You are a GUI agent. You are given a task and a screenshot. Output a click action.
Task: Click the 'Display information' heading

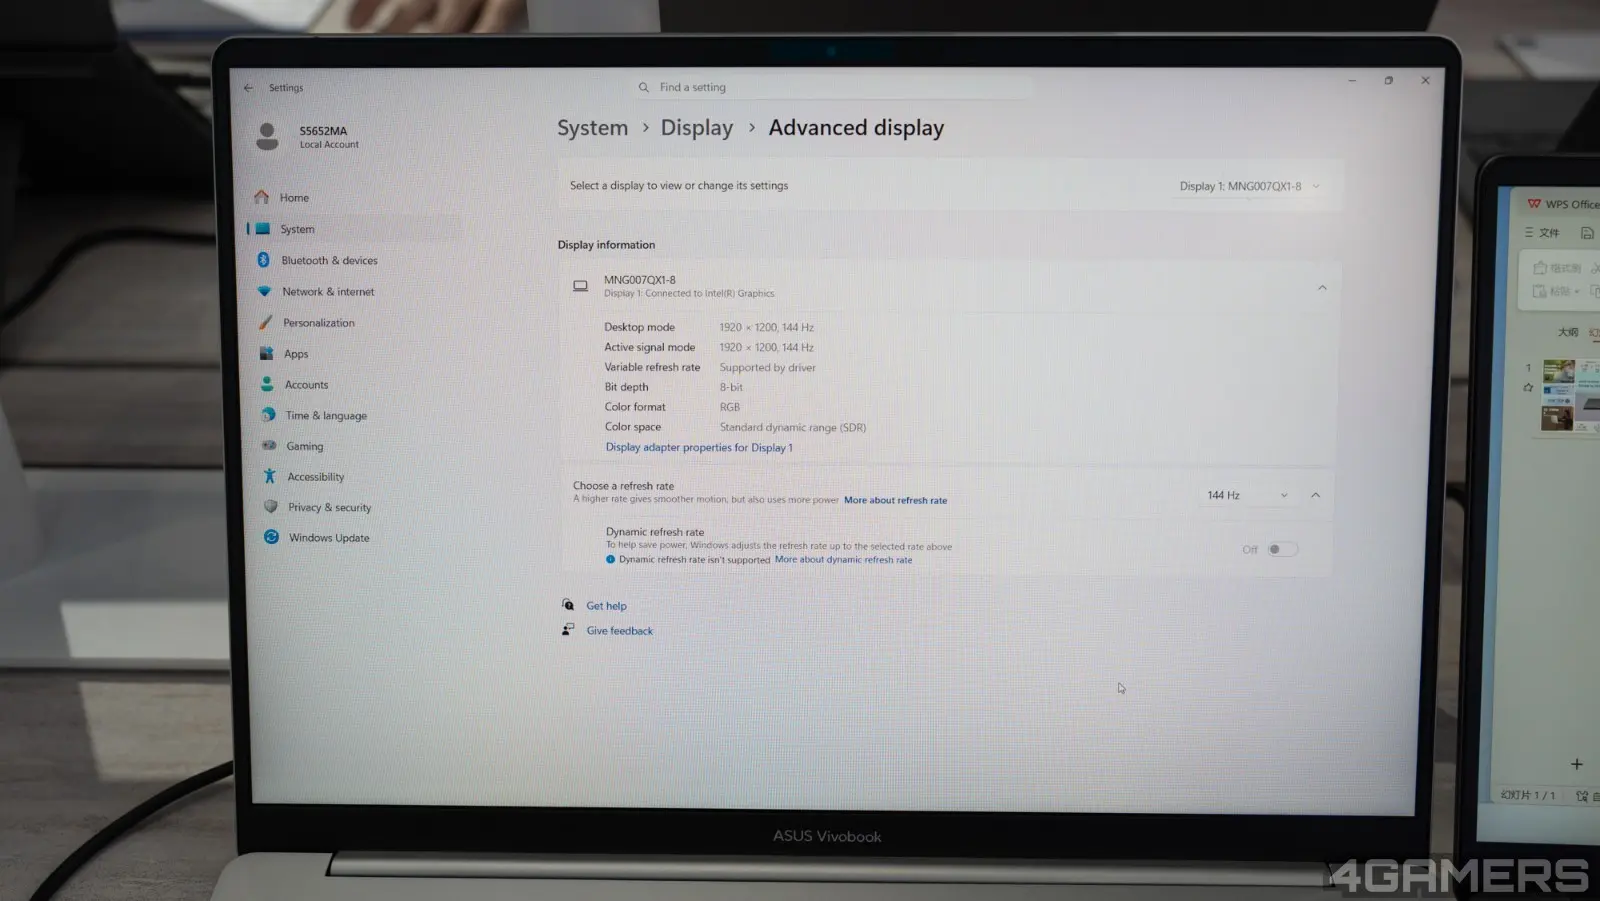point(606,245)
